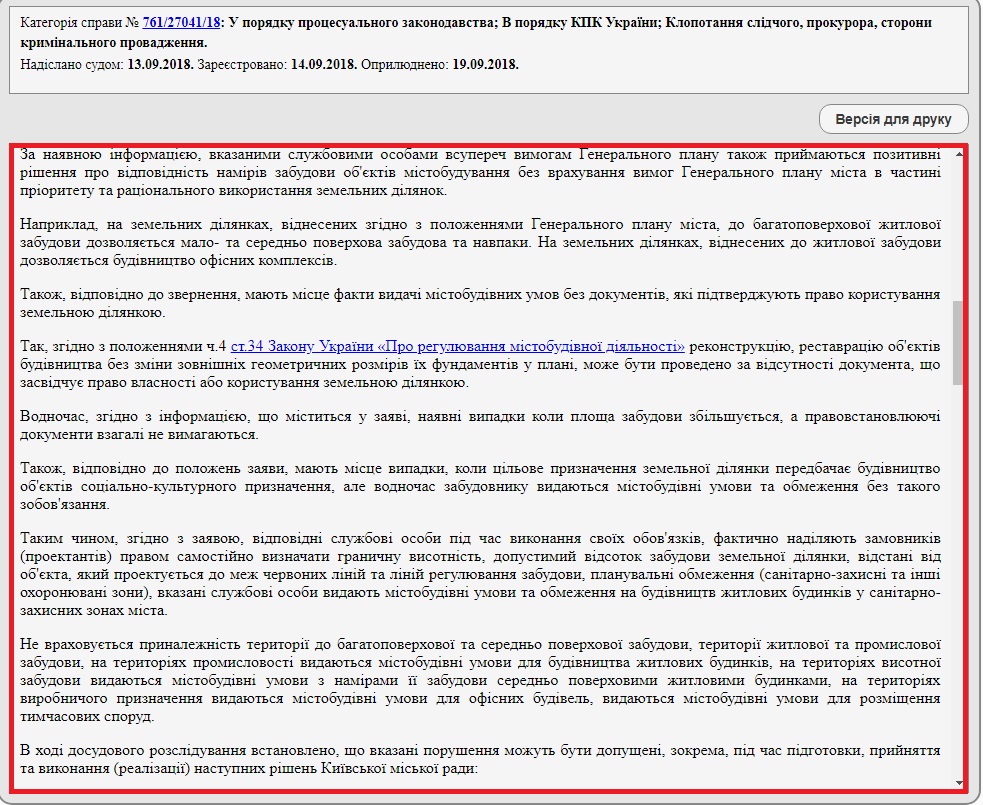Viewport: 983px width, 805px height.
Task: Click paragraph starting 'Також, відповідно до звернення'
Action: [x=480, y=305]
